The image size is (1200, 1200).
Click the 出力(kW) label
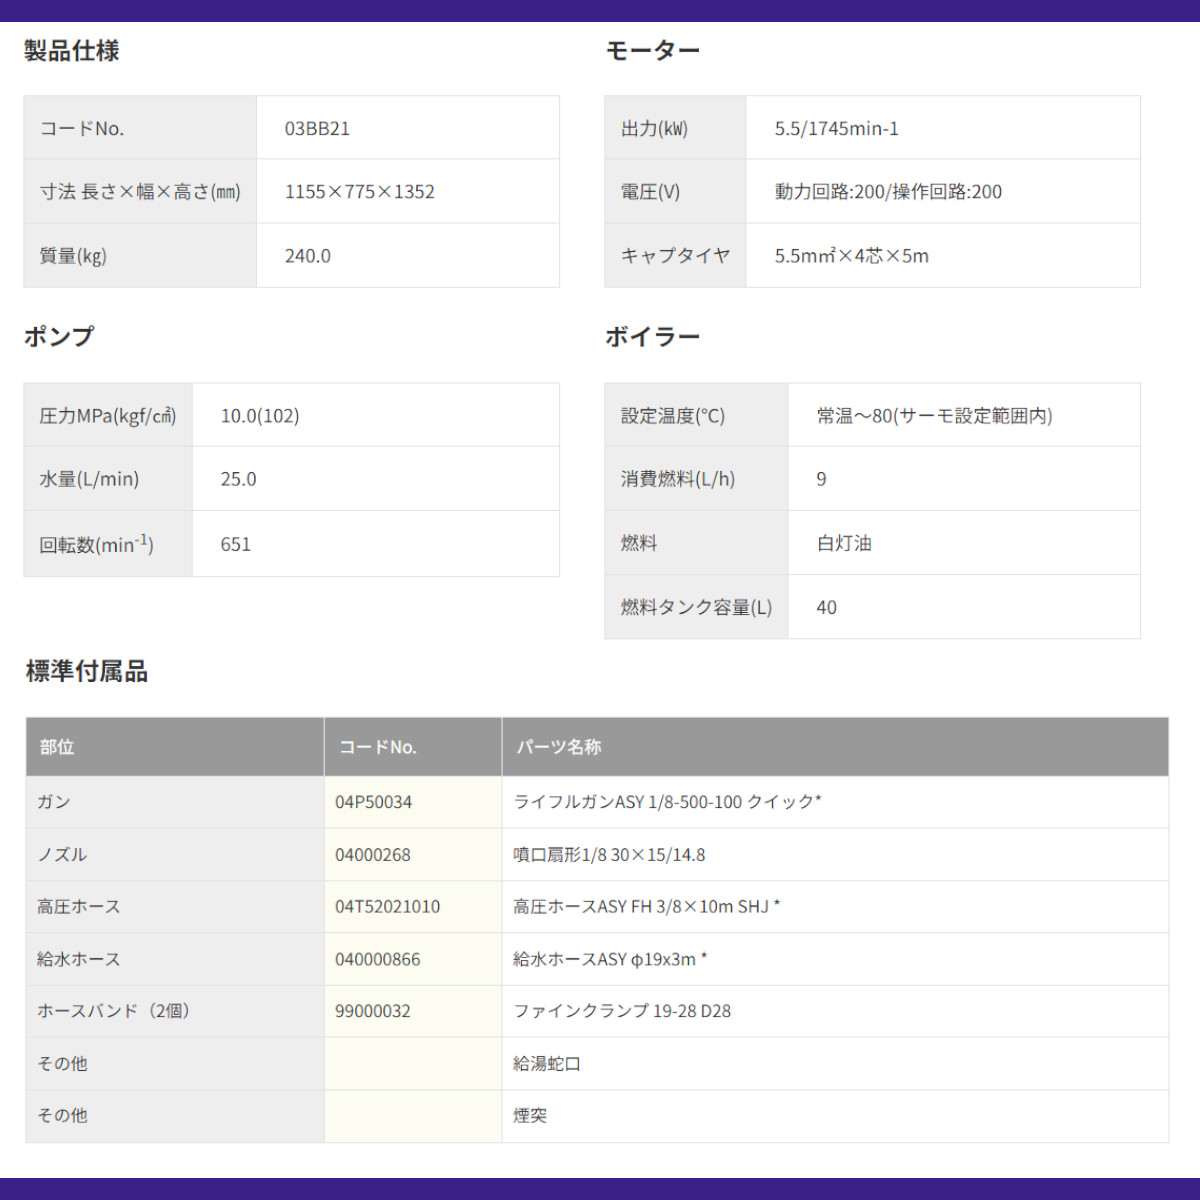click(x=654, y=129)
